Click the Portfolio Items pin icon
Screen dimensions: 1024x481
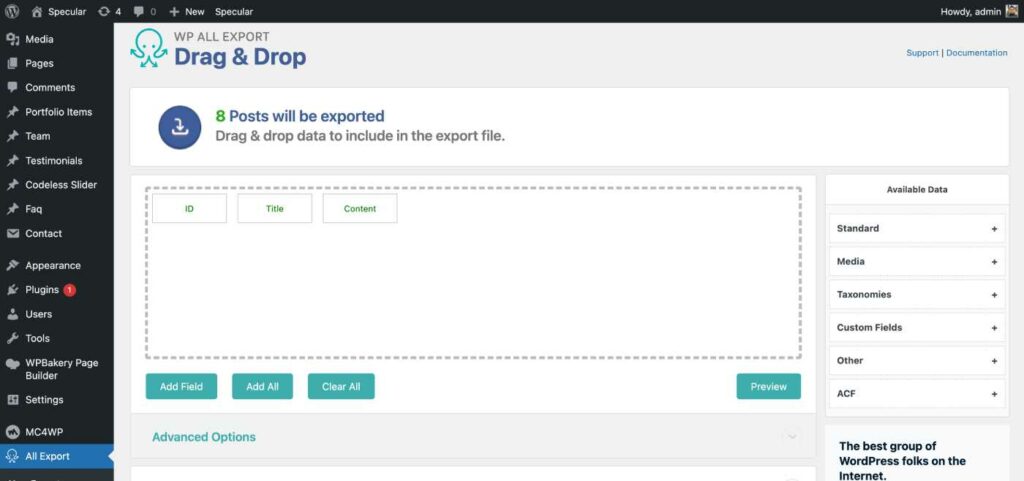coord(12,112)
